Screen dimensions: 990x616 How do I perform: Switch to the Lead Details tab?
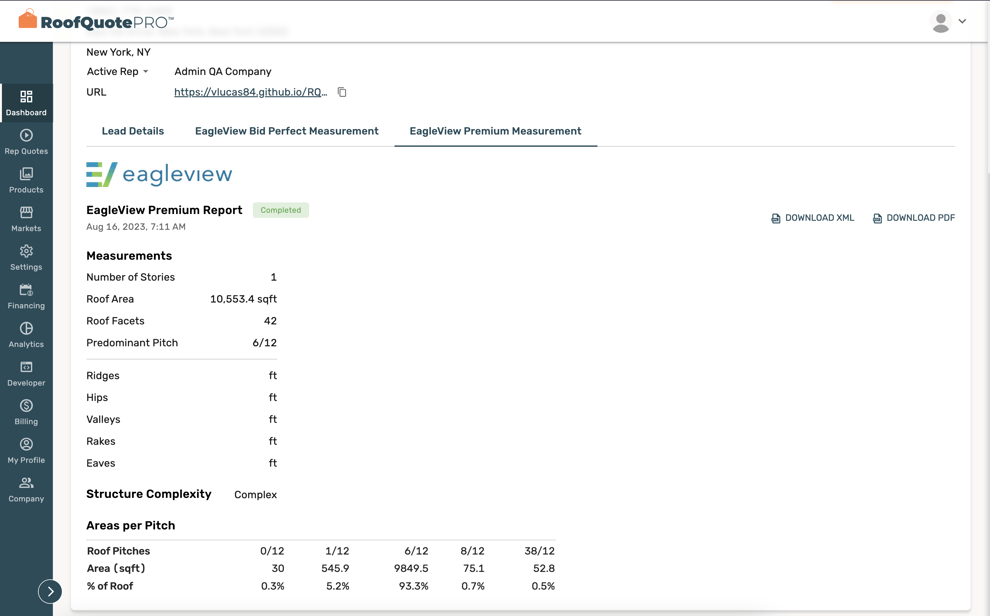(133, 131)
